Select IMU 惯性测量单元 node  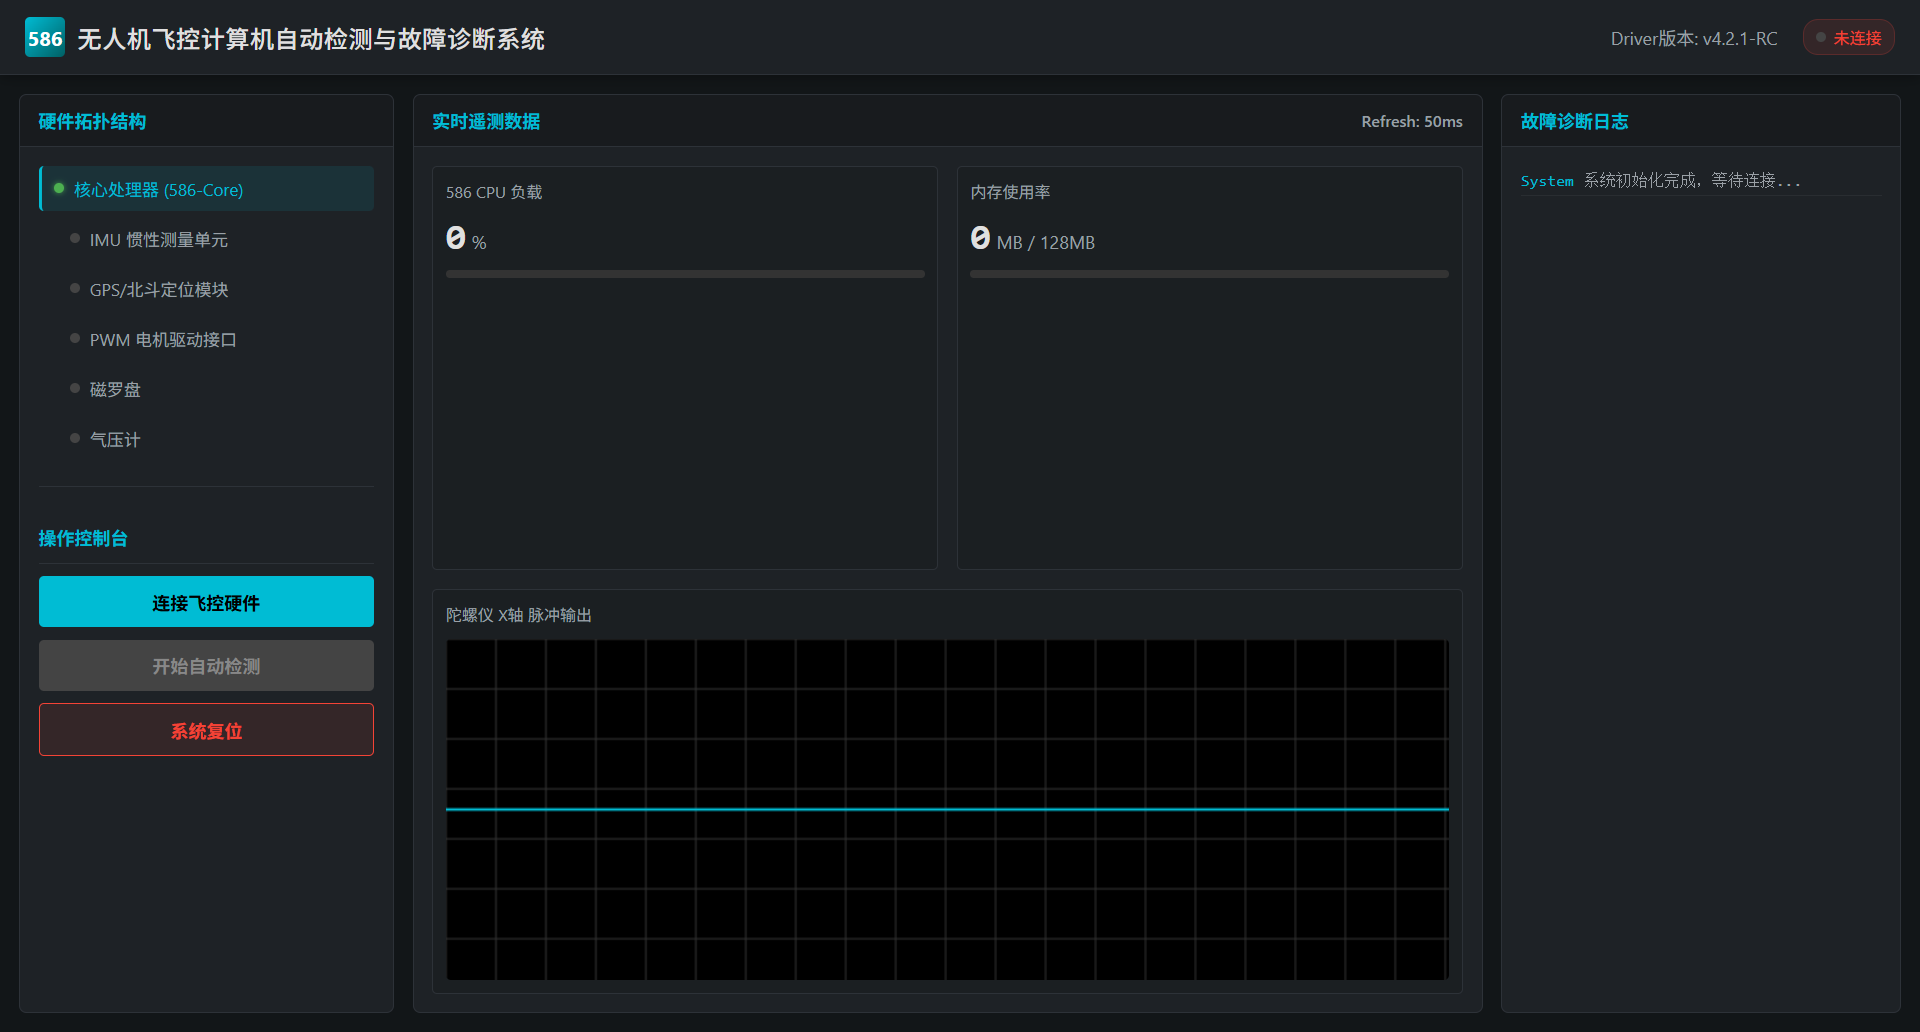(x=158, y=240)
